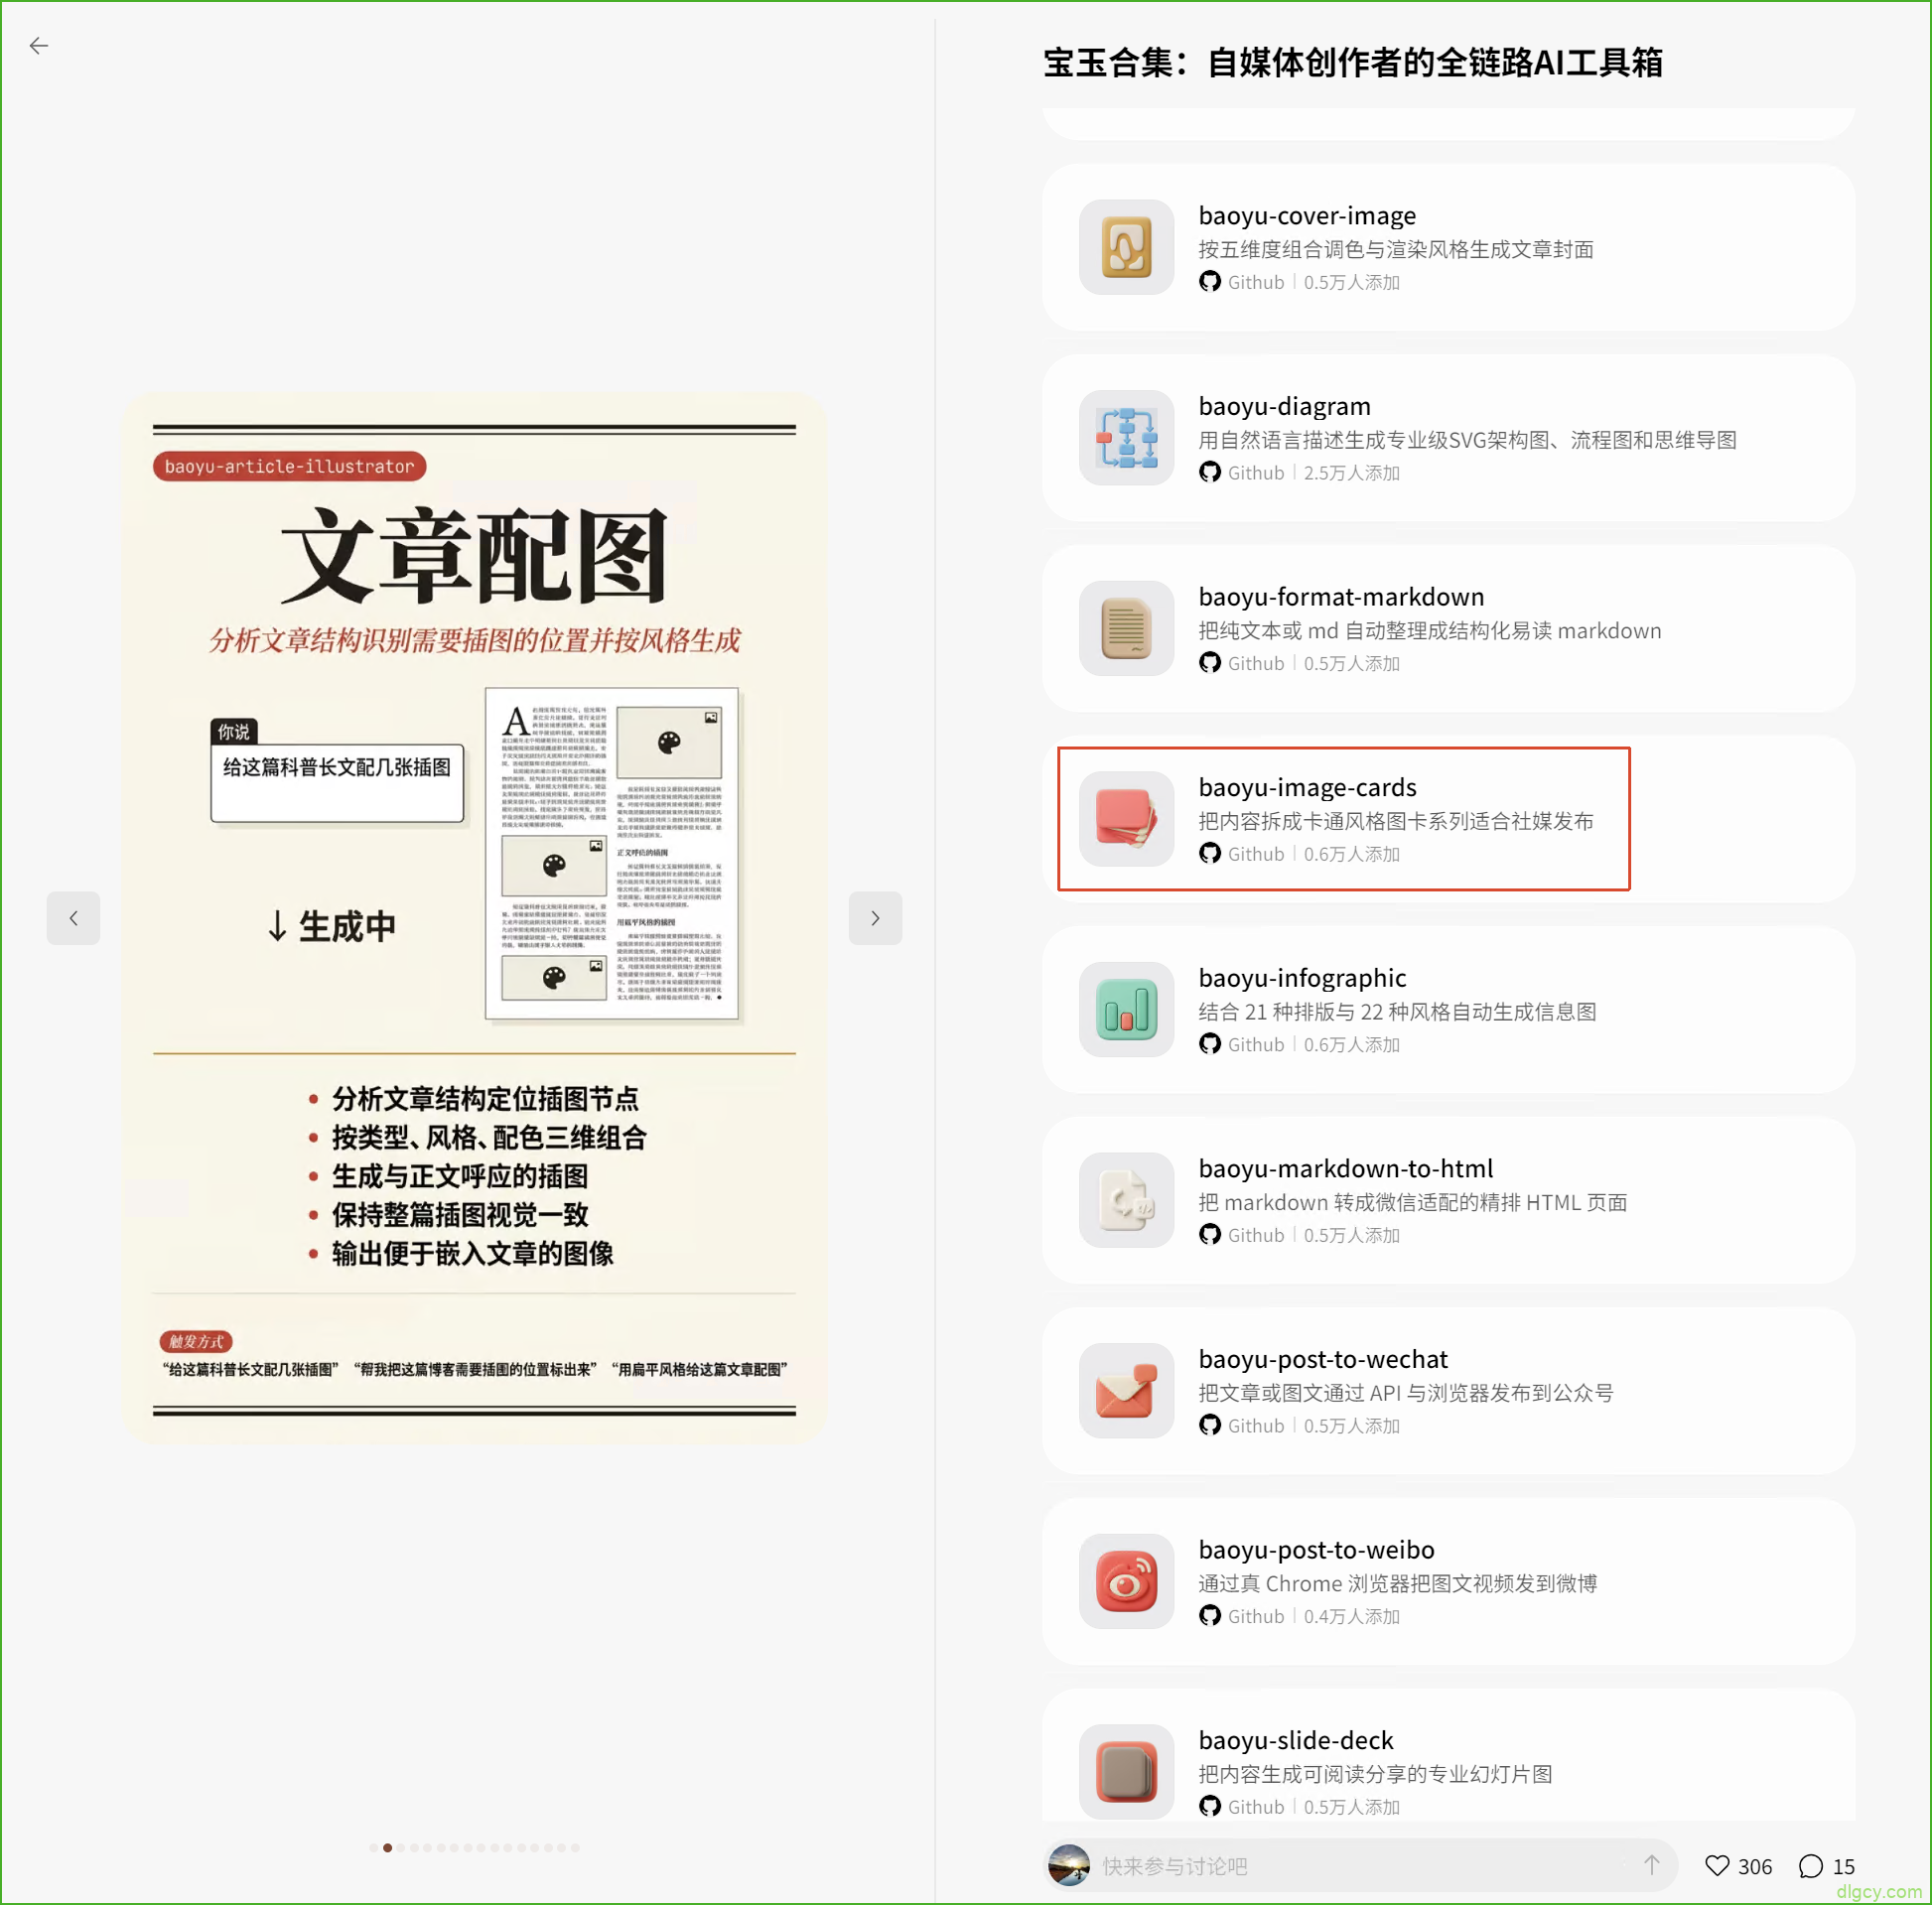Open the baoyu-post-to-wechat title link
Viewport: 1932px width, 1905px height.
point(1323,1359)
